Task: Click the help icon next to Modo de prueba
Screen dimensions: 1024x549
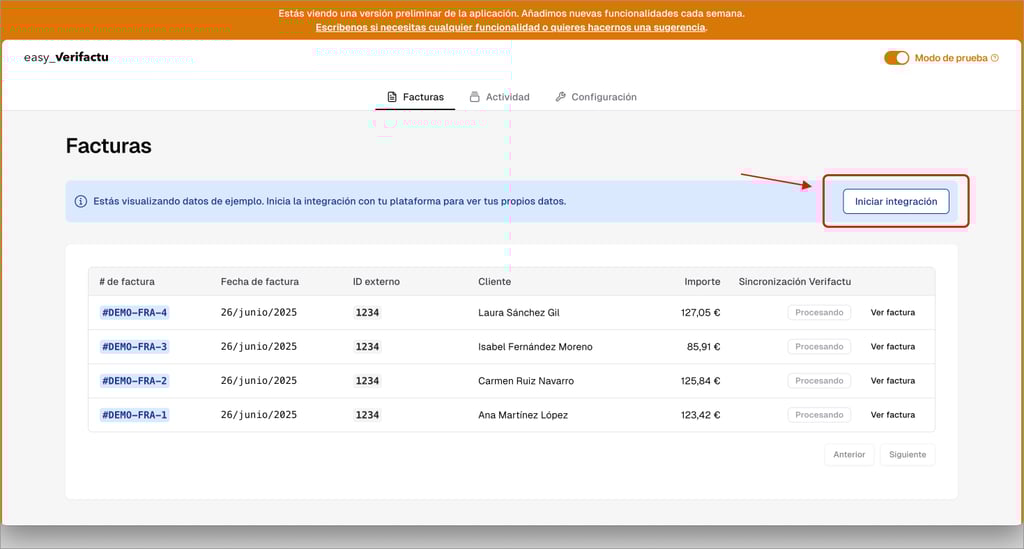Action: coord(994,58)
